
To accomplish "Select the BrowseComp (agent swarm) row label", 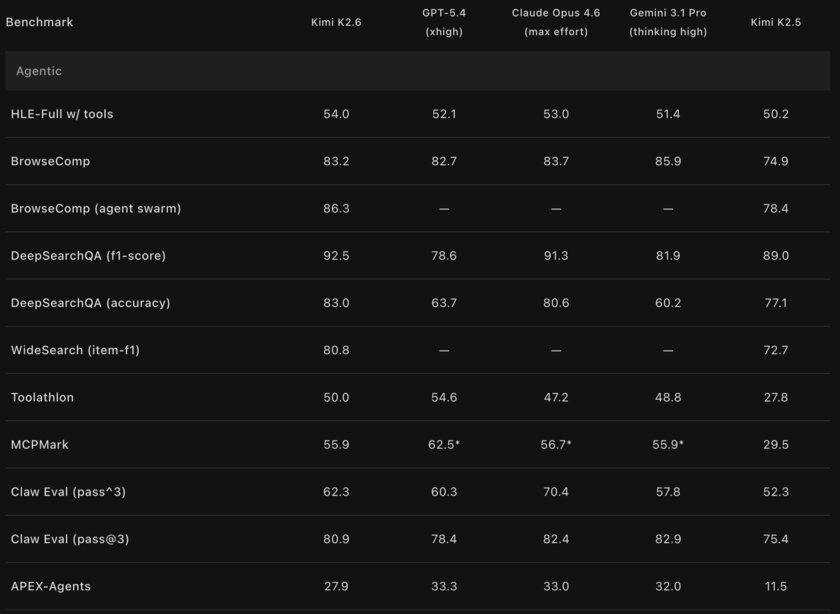I will pyautogui.click(x=96, y=208).
